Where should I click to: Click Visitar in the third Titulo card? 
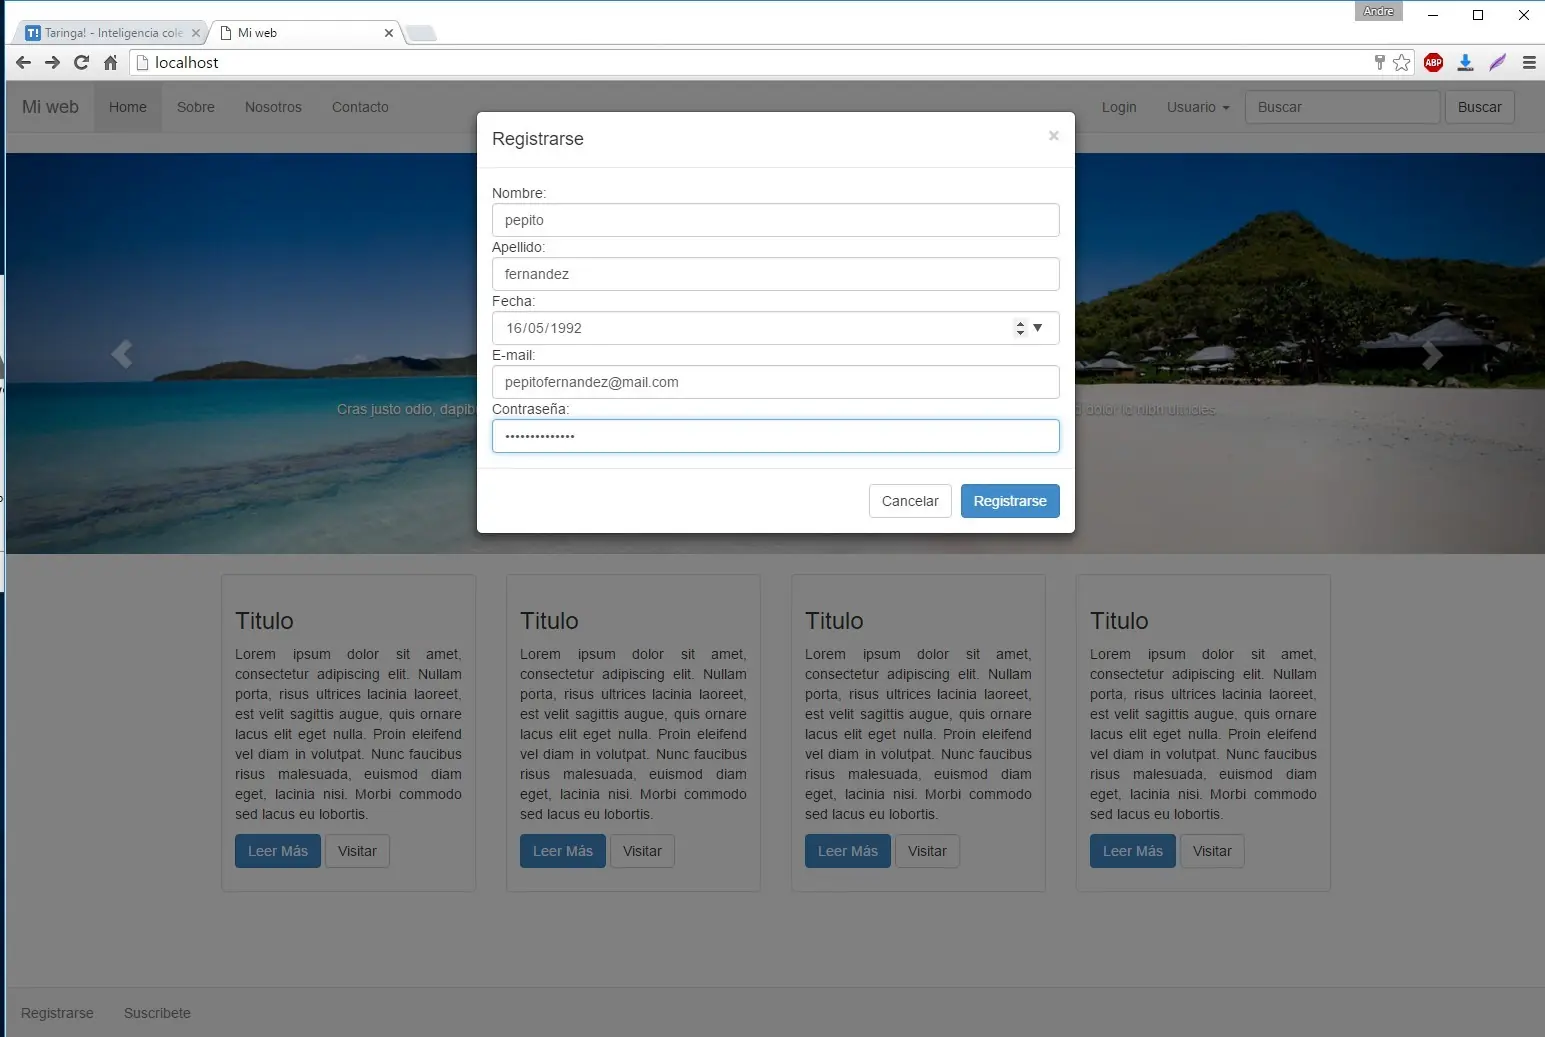point(927,851)
